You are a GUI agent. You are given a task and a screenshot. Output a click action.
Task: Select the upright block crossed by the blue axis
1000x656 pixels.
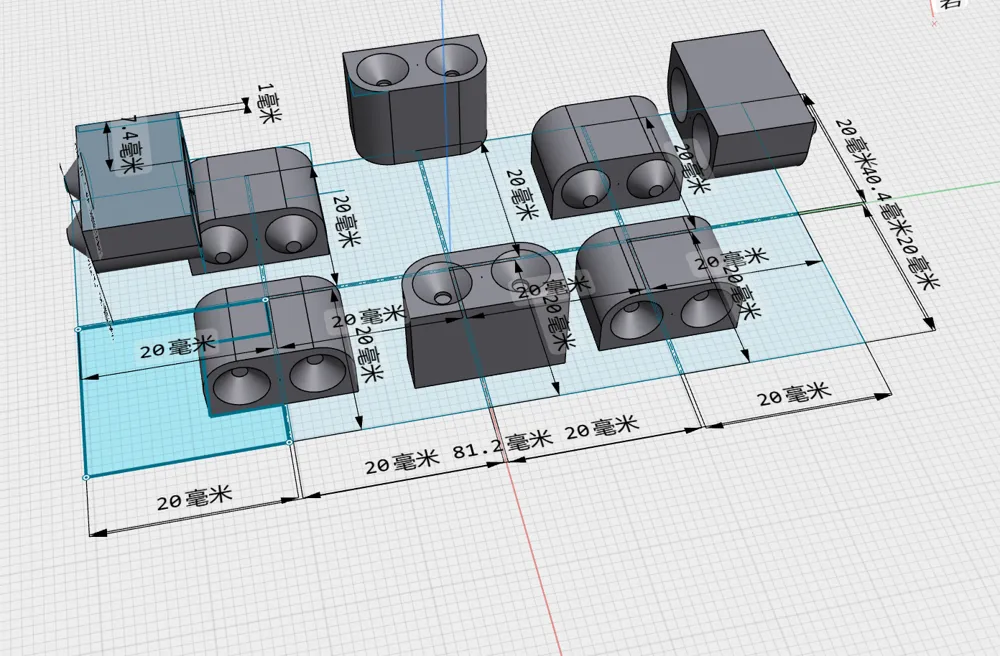[x=415, y=99]
